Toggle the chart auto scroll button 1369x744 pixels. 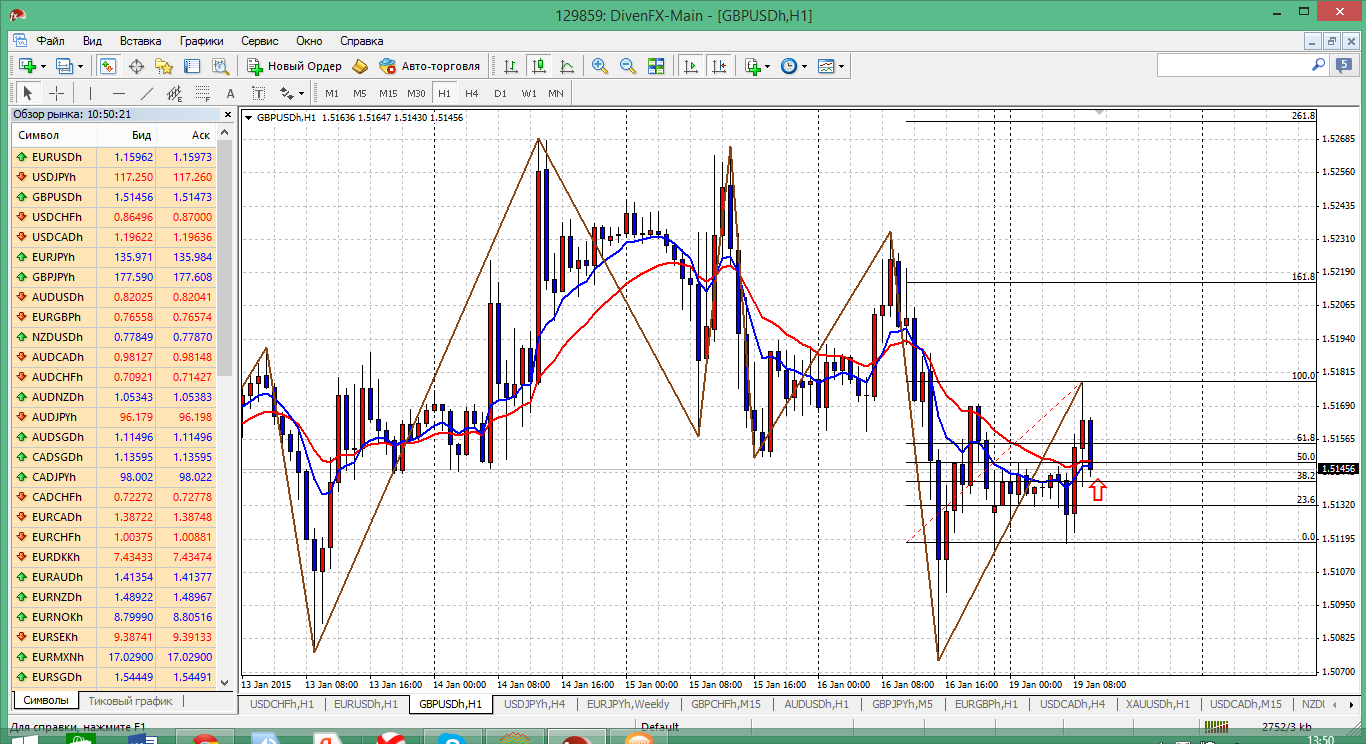[690, 66]
